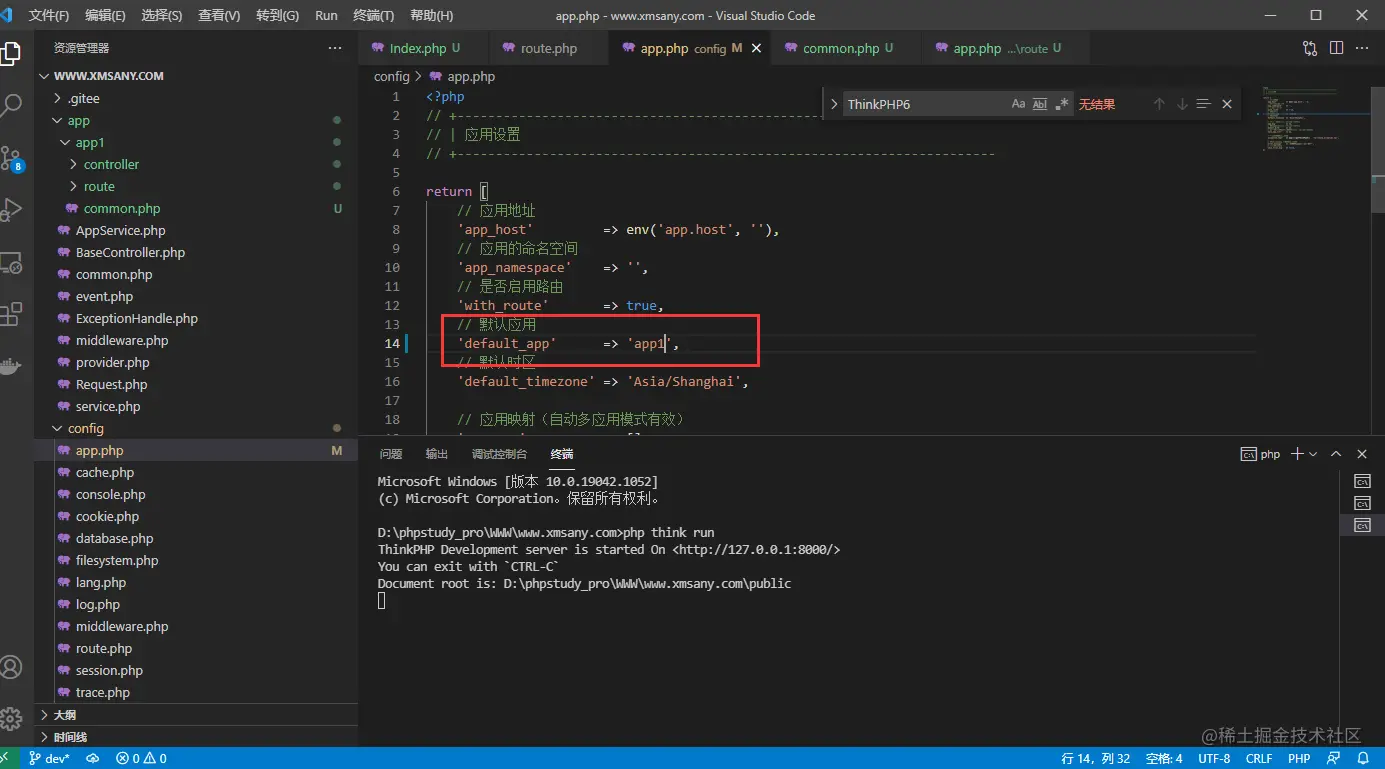Open the Accounts menu icon

tap(10, 667)
